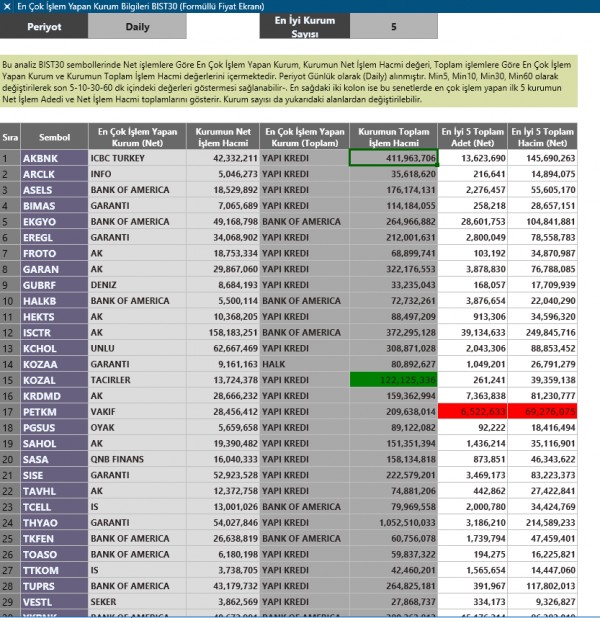The image size is (600, 618).
Task: Click the TACIRLER cell in KOZAL row
Action: pyautogui.click(x=137, y=380)
